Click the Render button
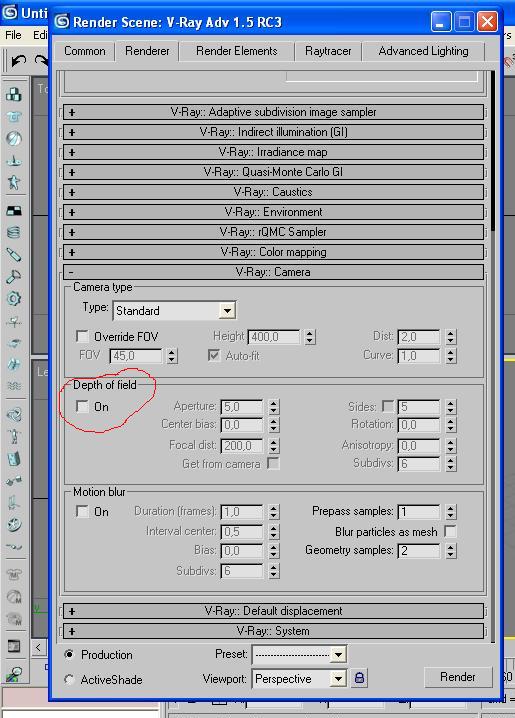Viewport: 515px width, 718px height. pyautogui.click(x=458, y=677)
